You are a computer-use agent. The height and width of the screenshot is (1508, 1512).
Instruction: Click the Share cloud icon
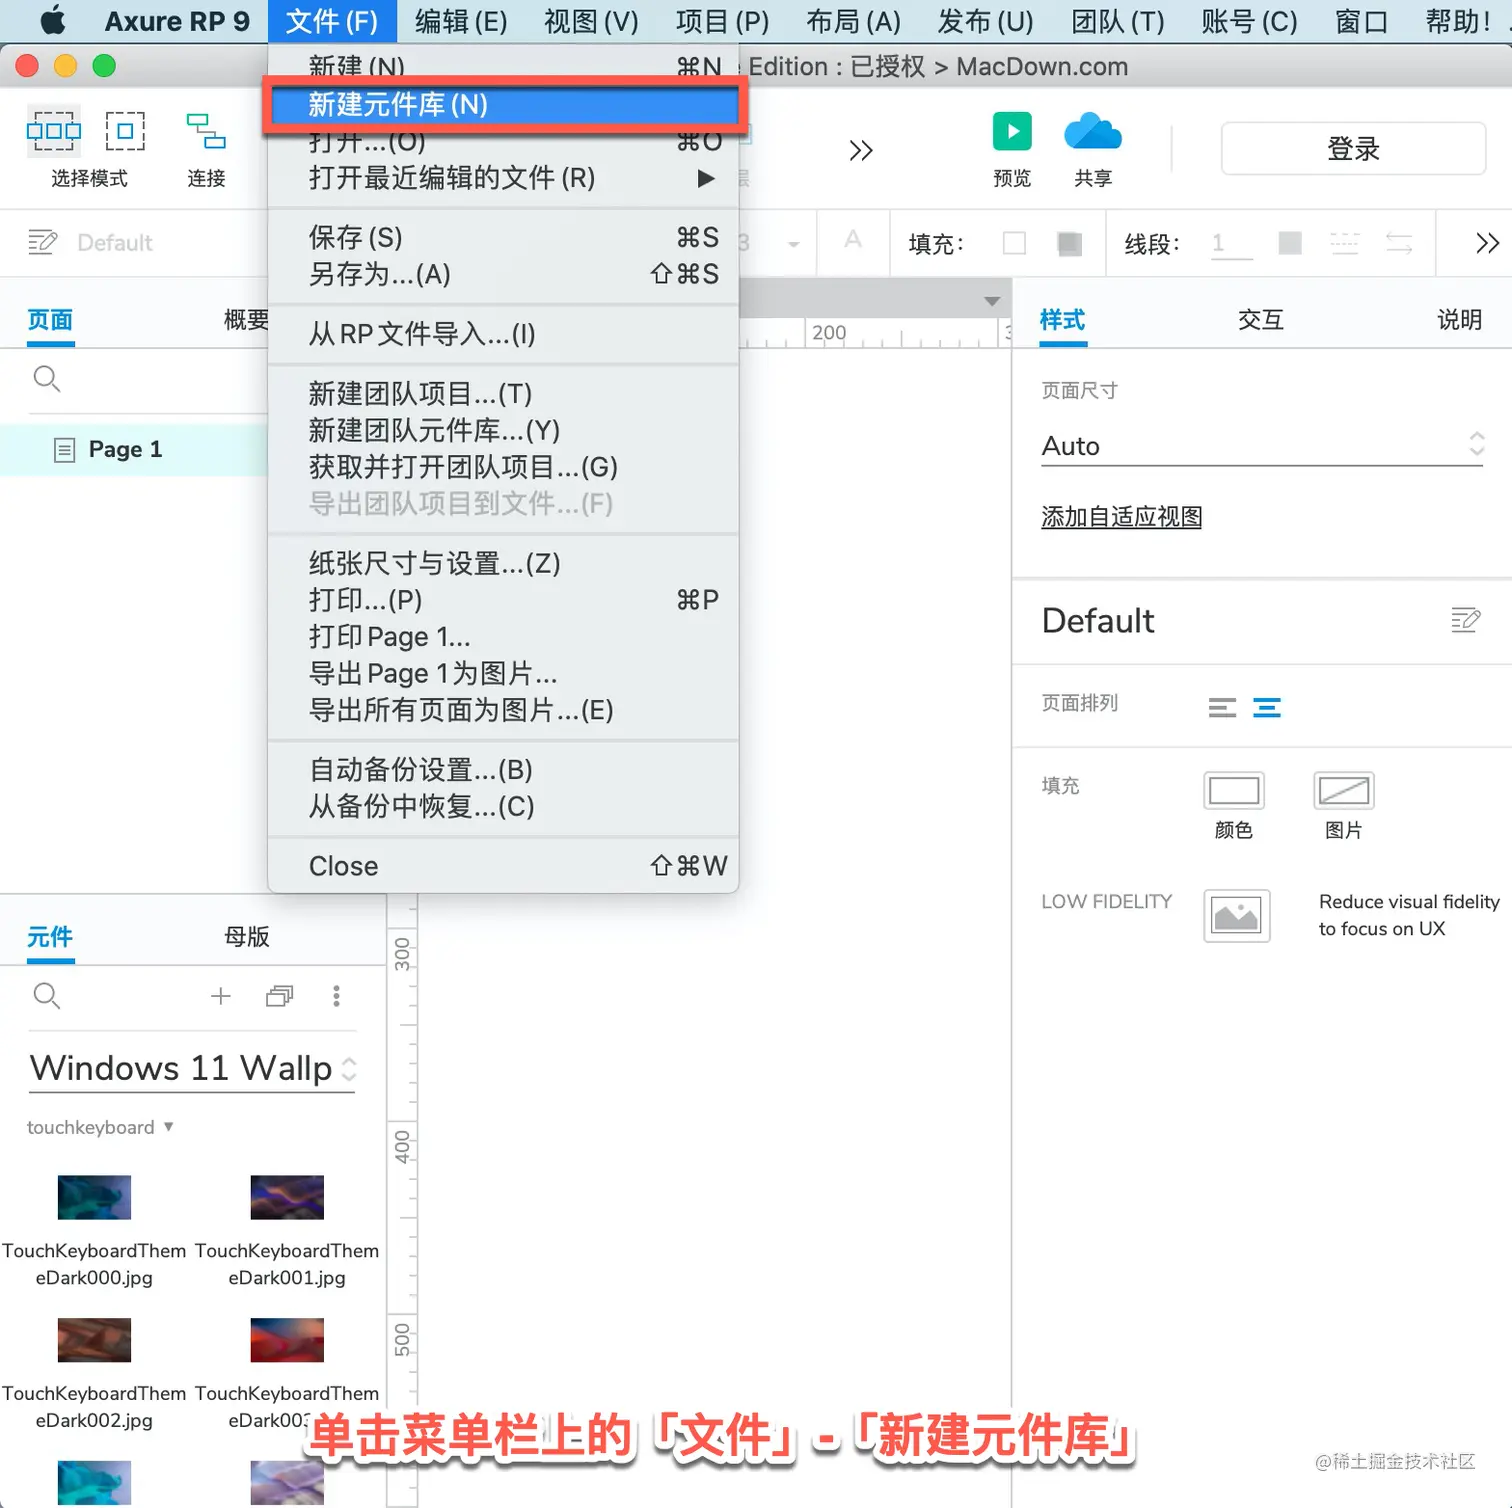[1093, 131]
